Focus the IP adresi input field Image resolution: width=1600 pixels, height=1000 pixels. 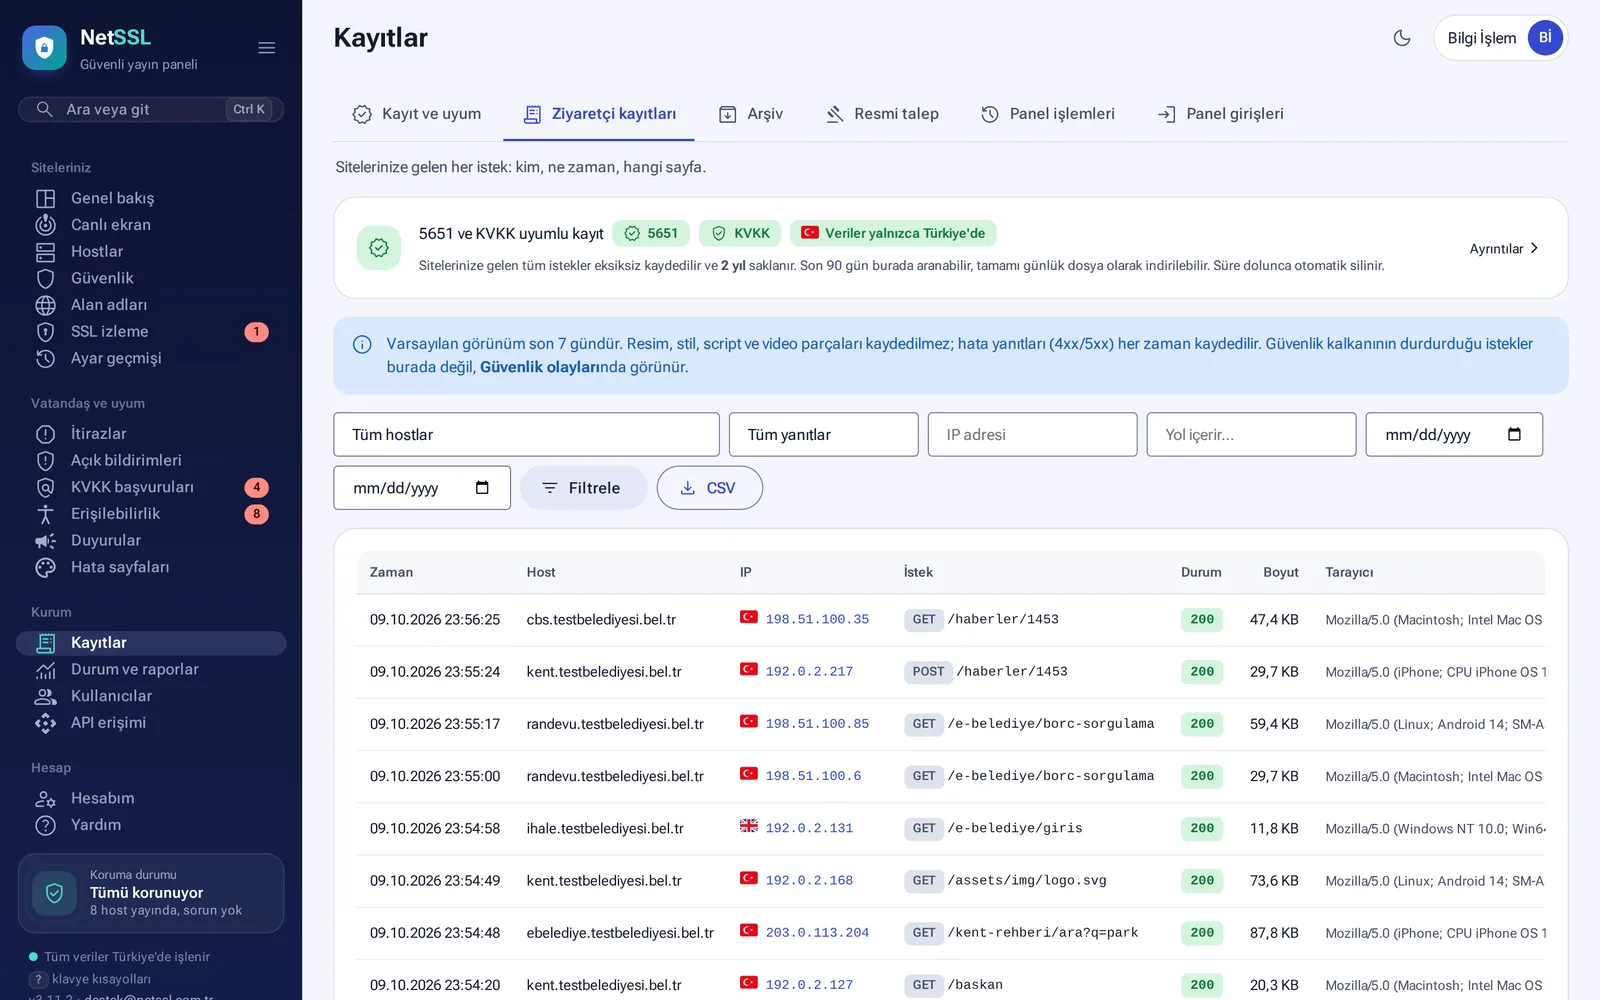click(1032, 435)
